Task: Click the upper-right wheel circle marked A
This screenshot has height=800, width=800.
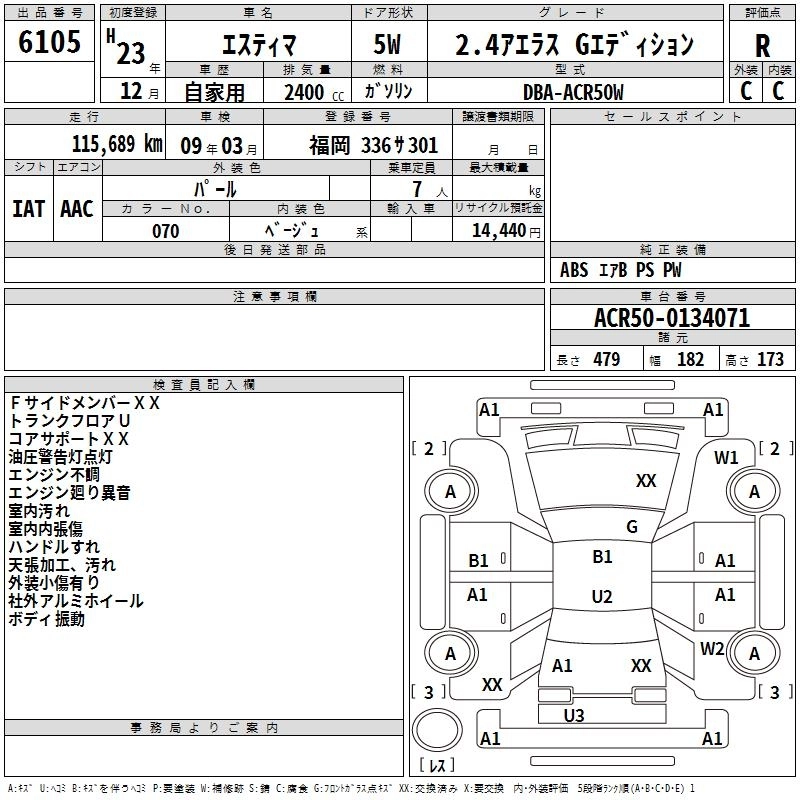Action: pyautogui.click(x=754, y=491)
